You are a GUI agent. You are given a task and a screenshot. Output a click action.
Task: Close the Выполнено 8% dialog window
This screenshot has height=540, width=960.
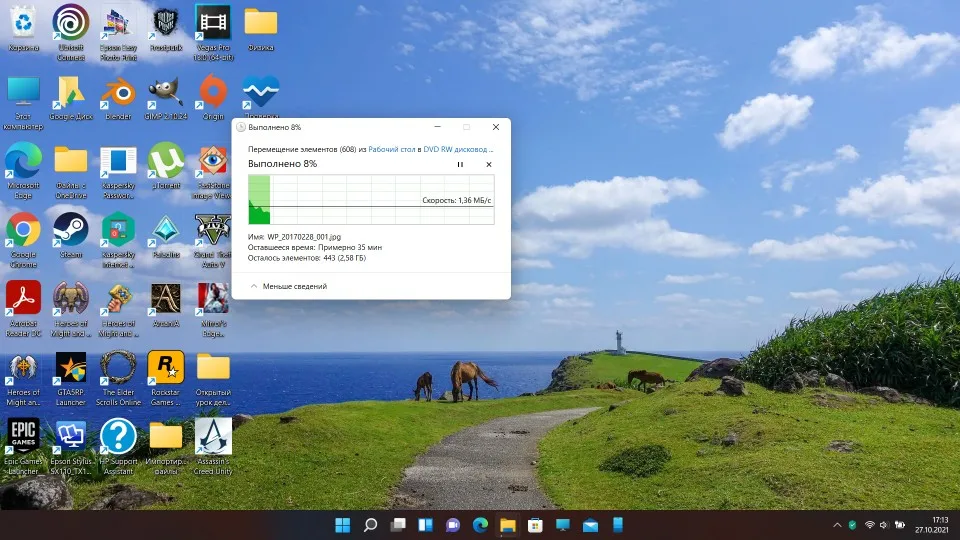[496, 127]
